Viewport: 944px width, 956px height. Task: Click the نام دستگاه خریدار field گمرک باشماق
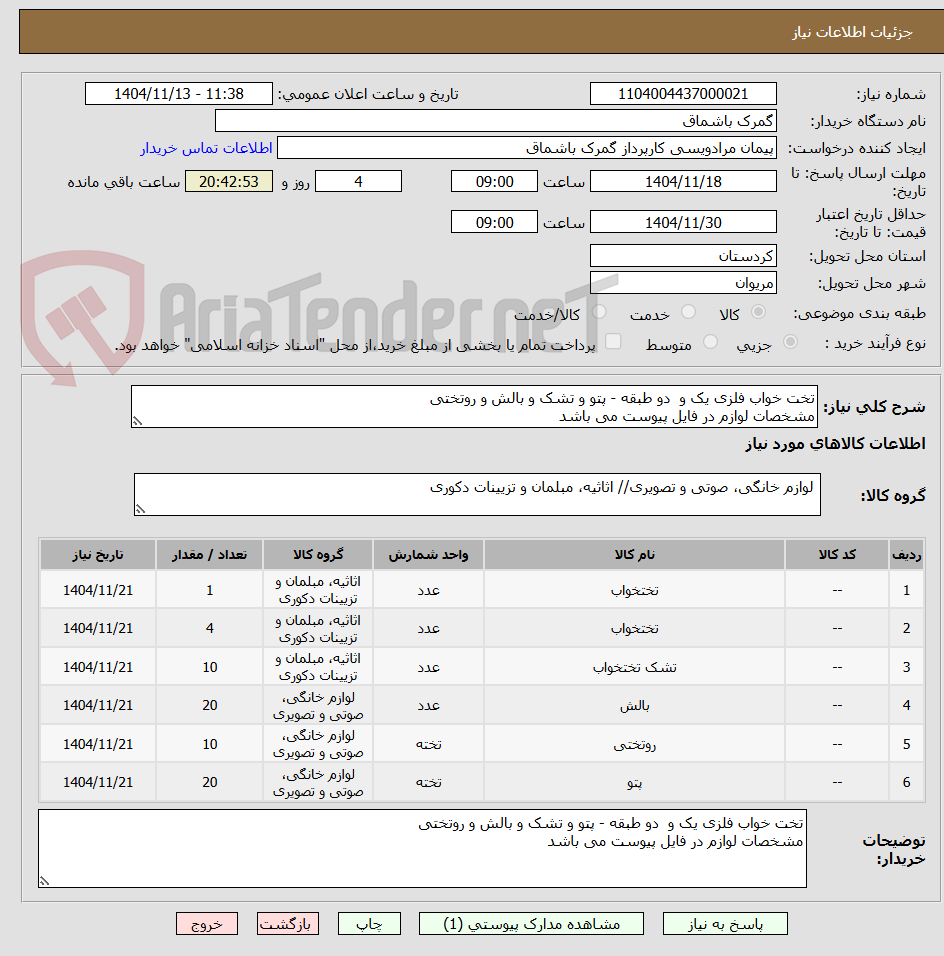(496, 121)
